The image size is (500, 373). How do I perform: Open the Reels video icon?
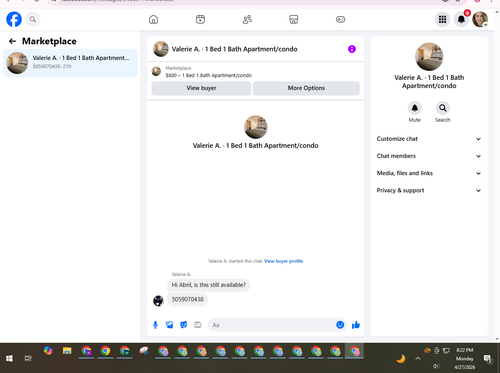[x=200, y=19]
